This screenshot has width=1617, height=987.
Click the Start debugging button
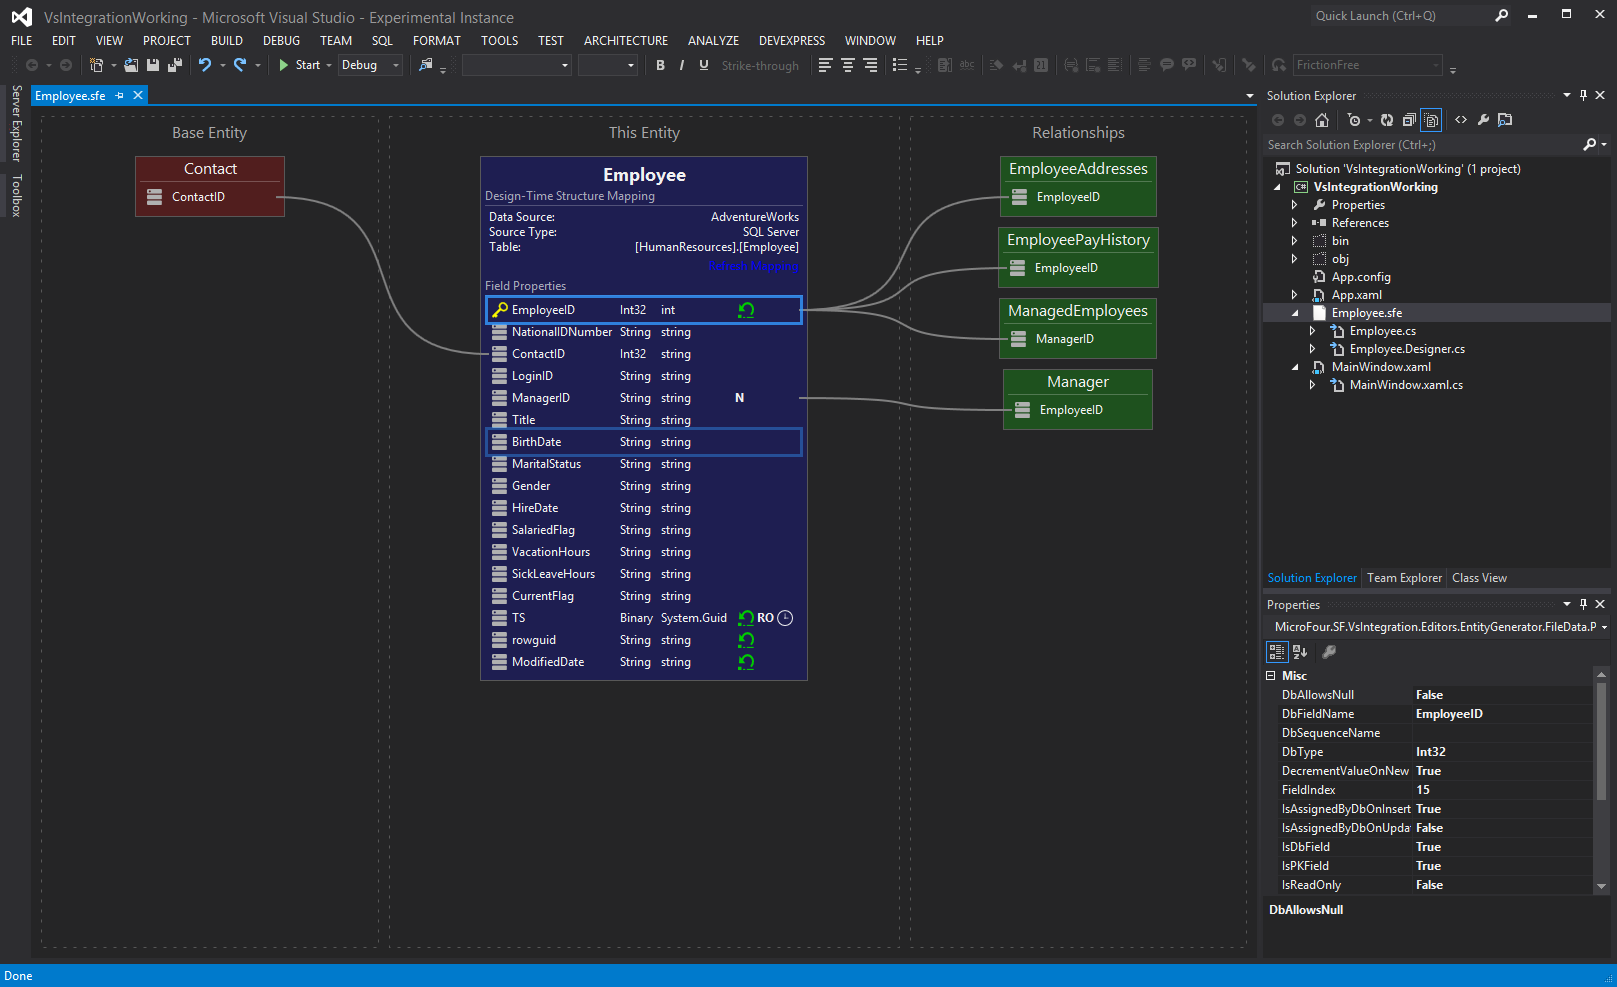click(299, 65)
